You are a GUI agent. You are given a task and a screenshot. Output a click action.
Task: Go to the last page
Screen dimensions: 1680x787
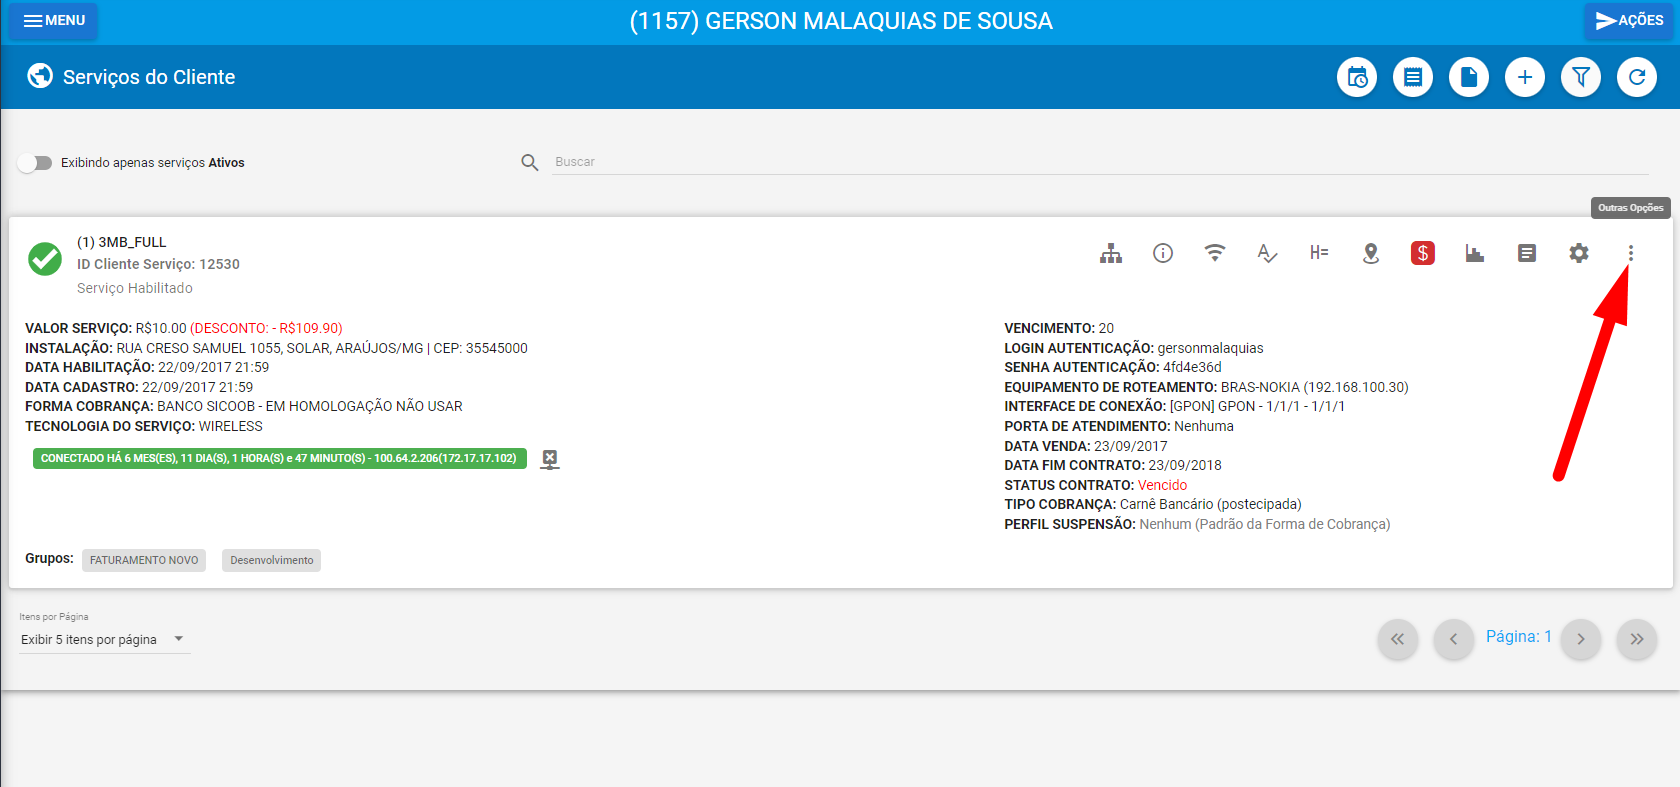pyautogui.click(x=1637, y=639)
